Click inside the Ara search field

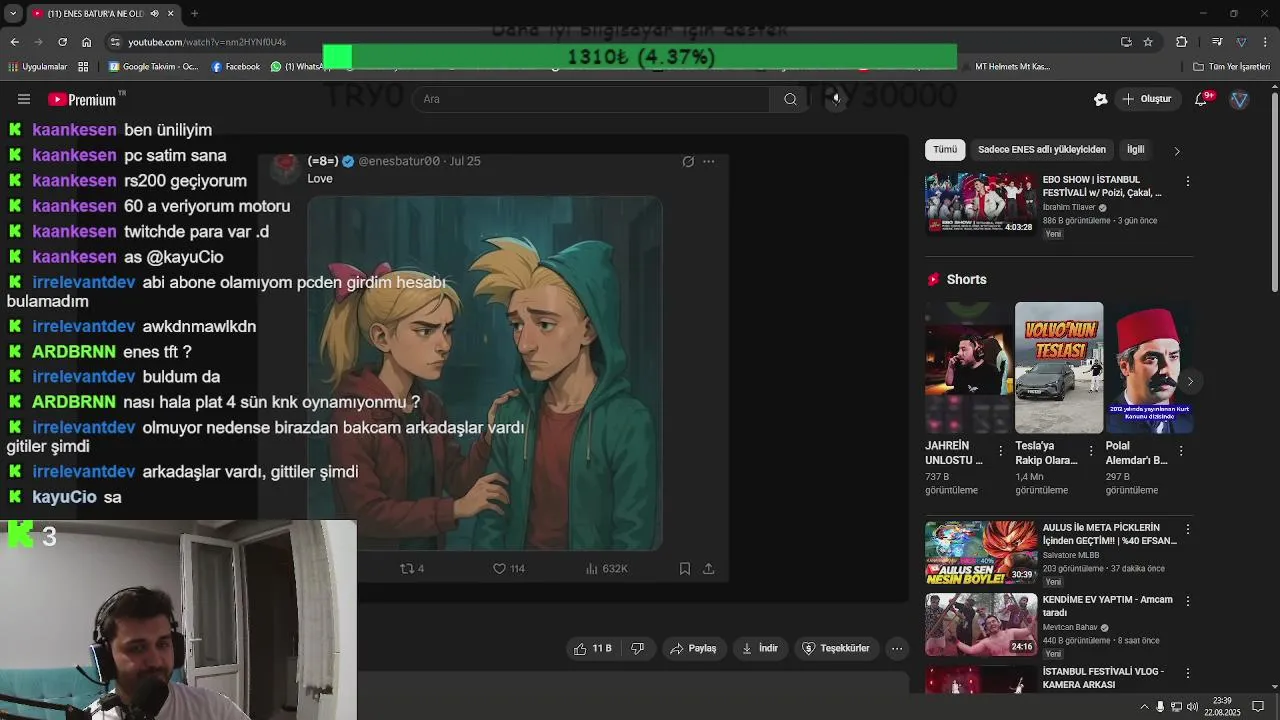pyautogui.click(x=590, y=99)
